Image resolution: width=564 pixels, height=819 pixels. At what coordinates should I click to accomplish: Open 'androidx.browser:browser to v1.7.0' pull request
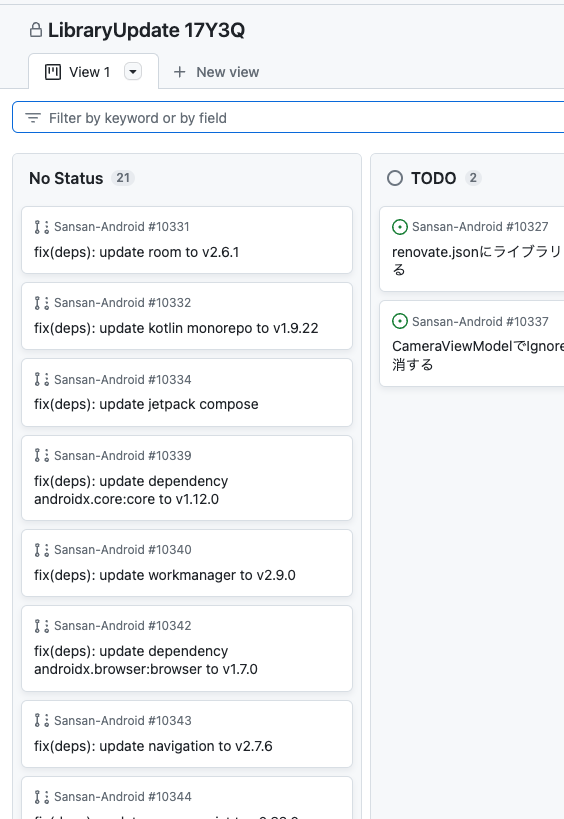[x=146, y=660]
